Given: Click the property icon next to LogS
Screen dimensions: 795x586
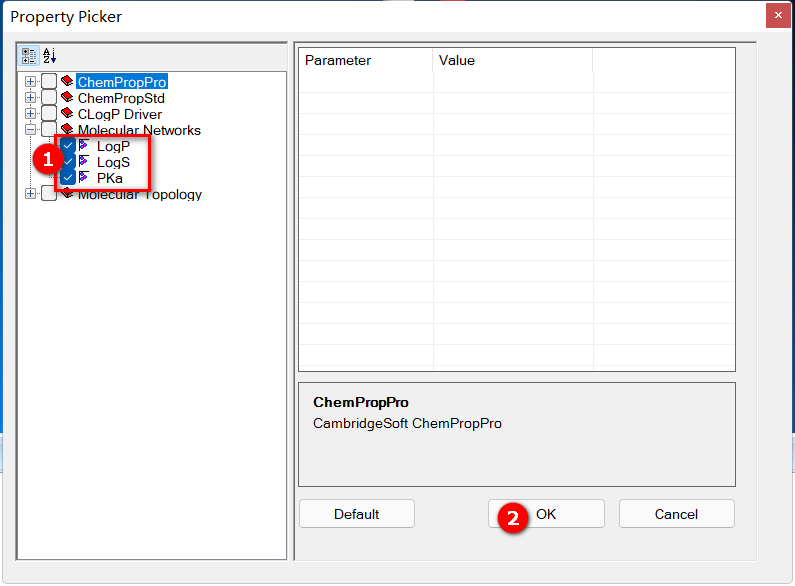Looking at the screenshot, I should pyautogui.click(x=85, y=162).
